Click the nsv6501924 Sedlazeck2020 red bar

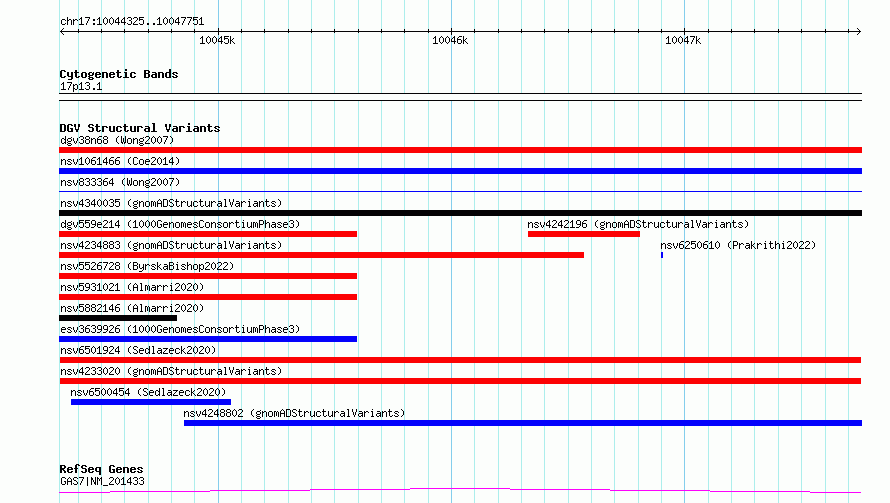[460, 360]
